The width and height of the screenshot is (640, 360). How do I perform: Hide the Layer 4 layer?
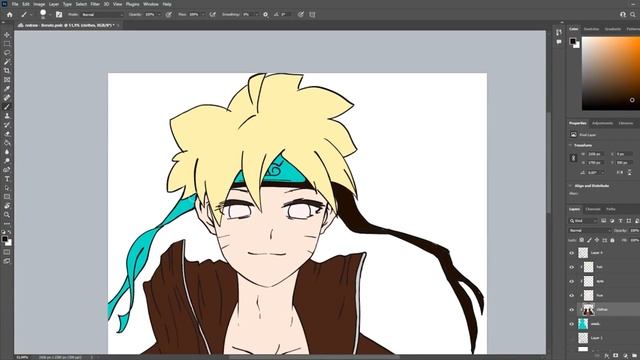click(x=571, y=253)
